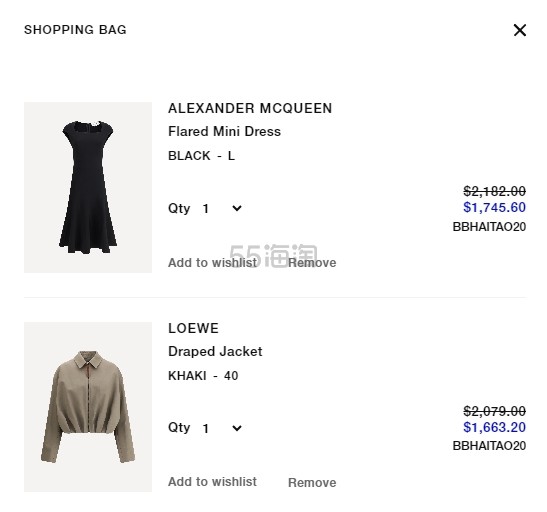Click the ALEXANDER MCQUEEN brand name
Viewport: 547px width, 512px height.
pos(250,108)
